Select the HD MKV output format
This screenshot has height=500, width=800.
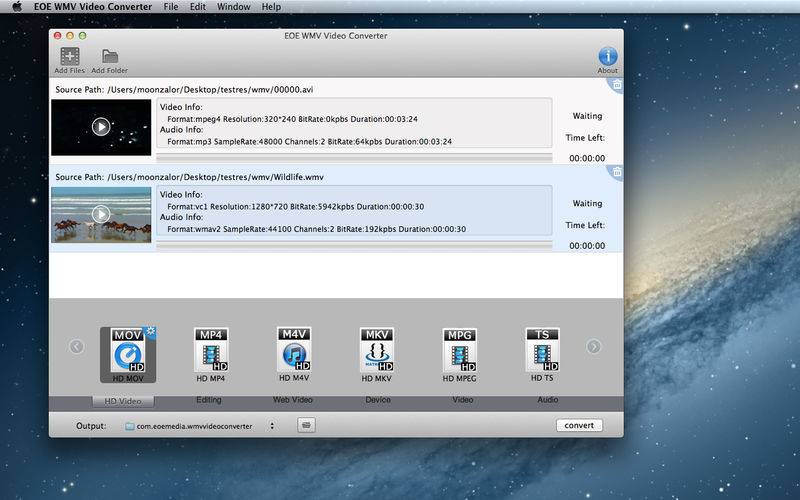[377, 355]
